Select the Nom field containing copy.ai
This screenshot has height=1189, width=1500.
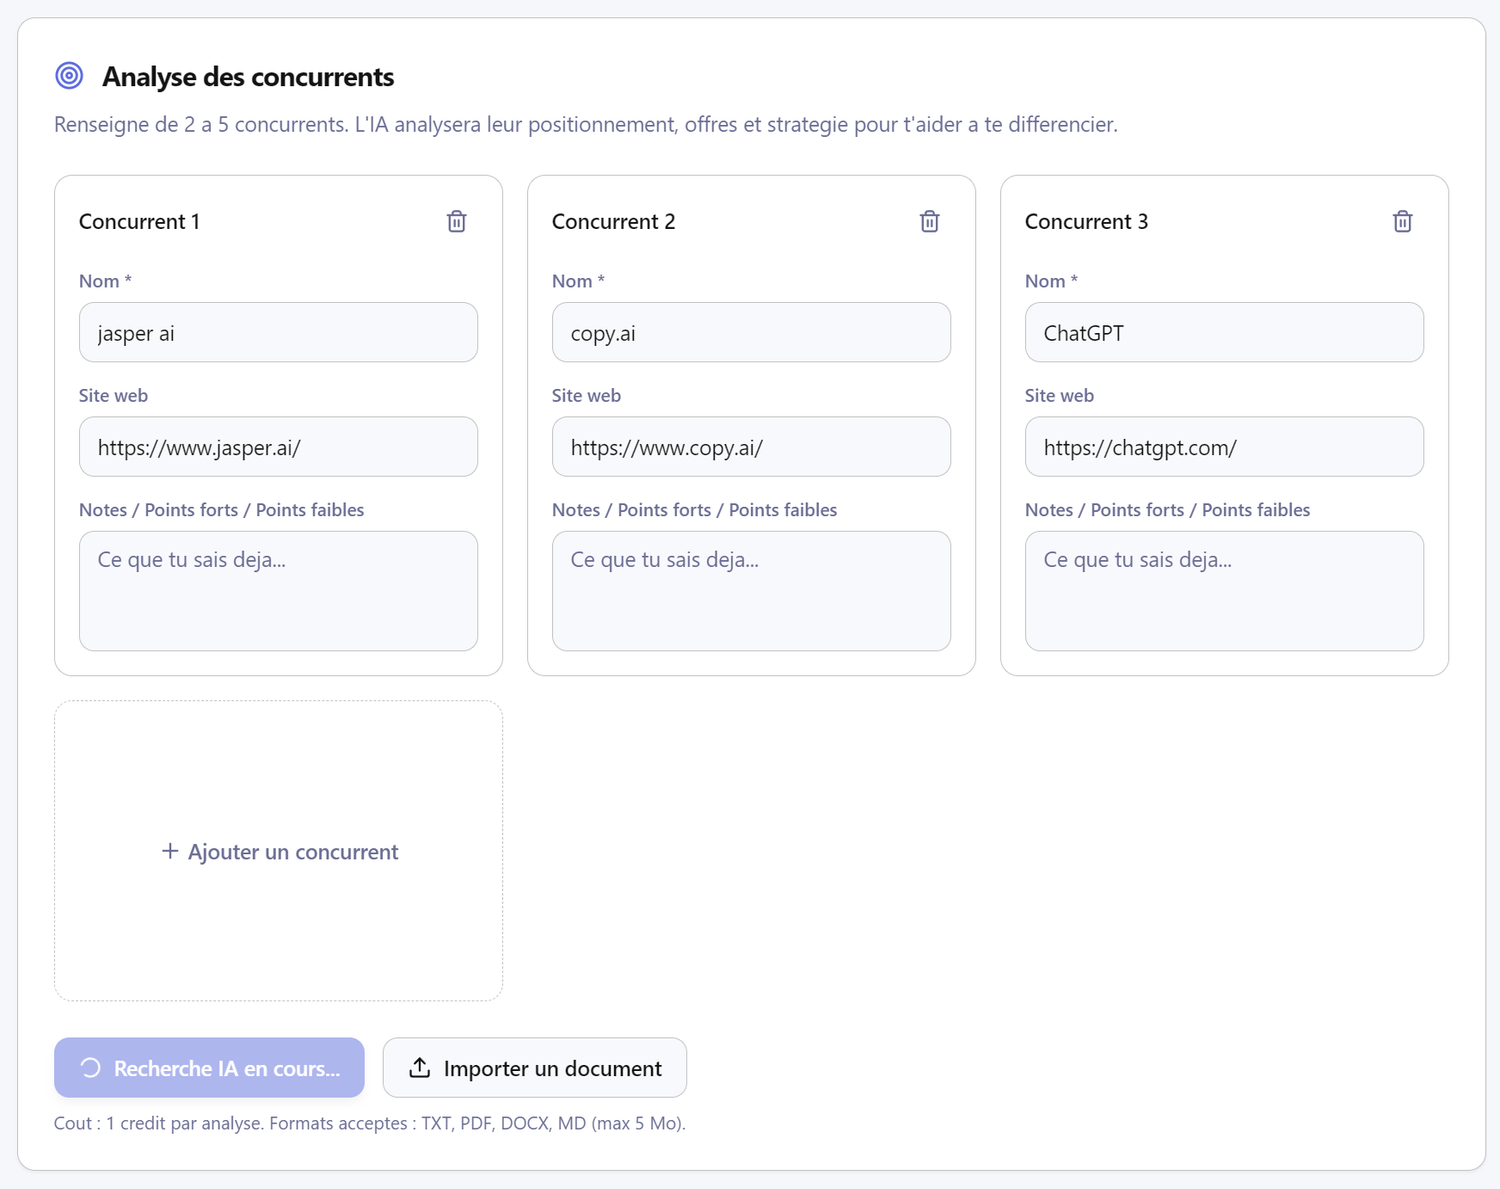coord(751,333)
